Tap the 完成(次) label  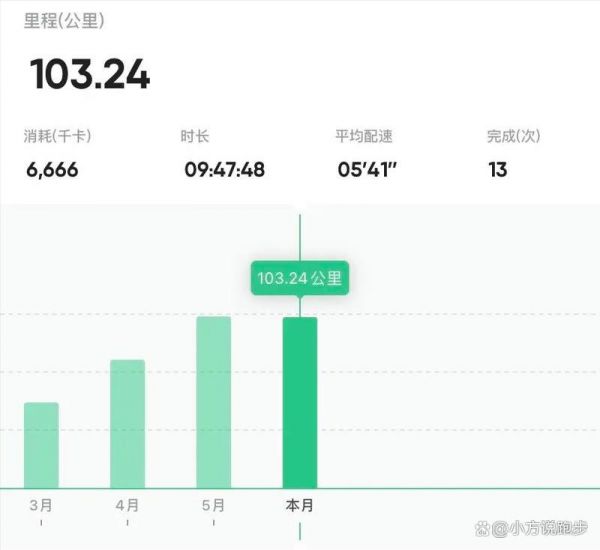coord(514,136)
